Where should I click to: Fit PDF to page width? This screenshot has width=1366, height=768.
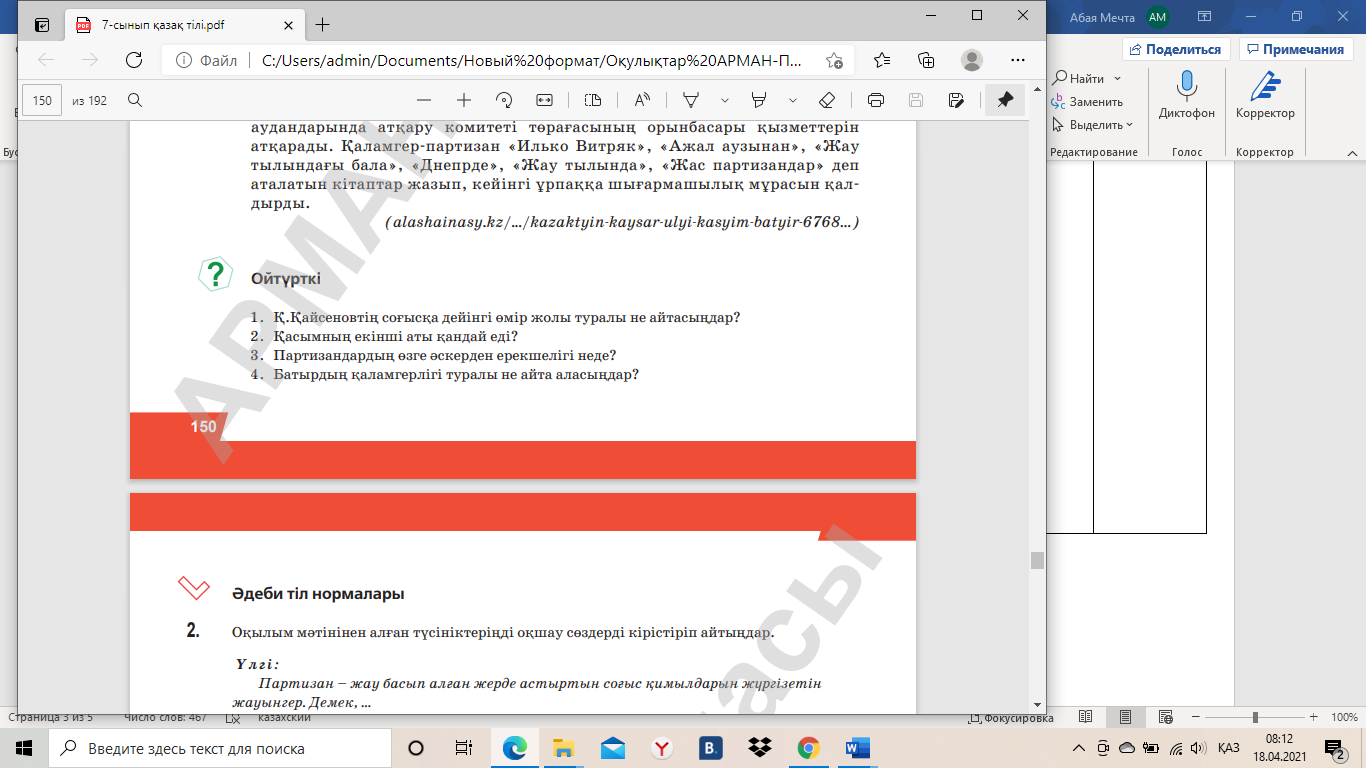tap(544, 100)
